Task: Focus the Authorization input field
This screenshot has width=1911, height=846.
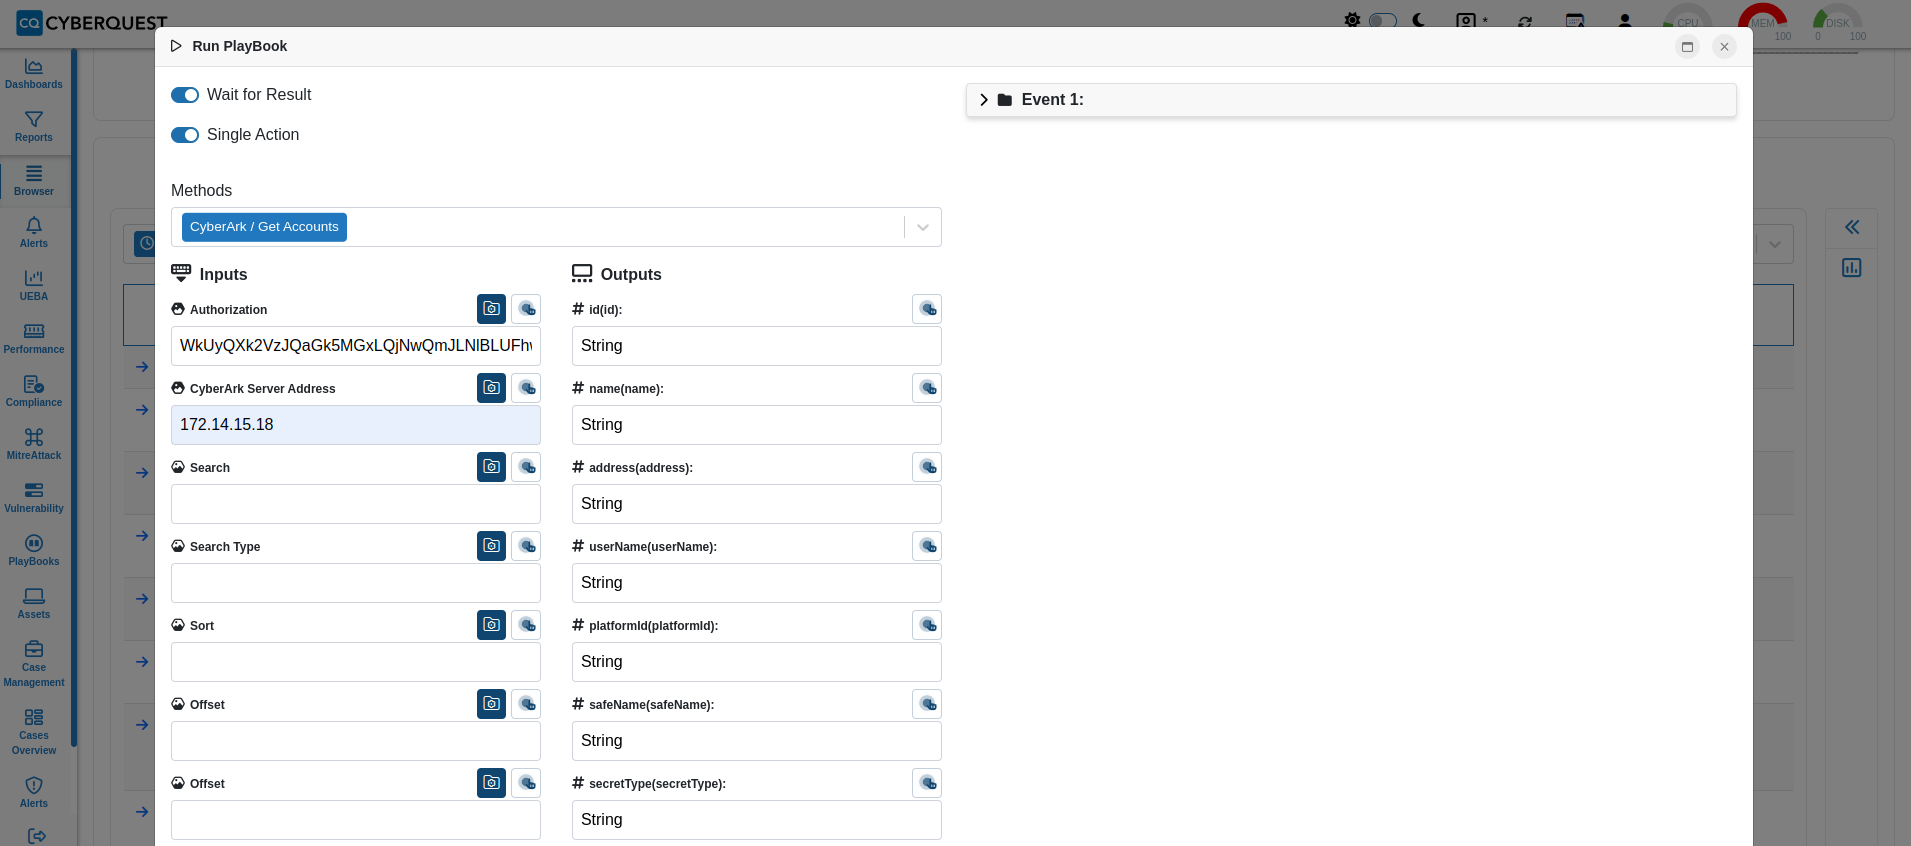Action: (x=356, y=346)
